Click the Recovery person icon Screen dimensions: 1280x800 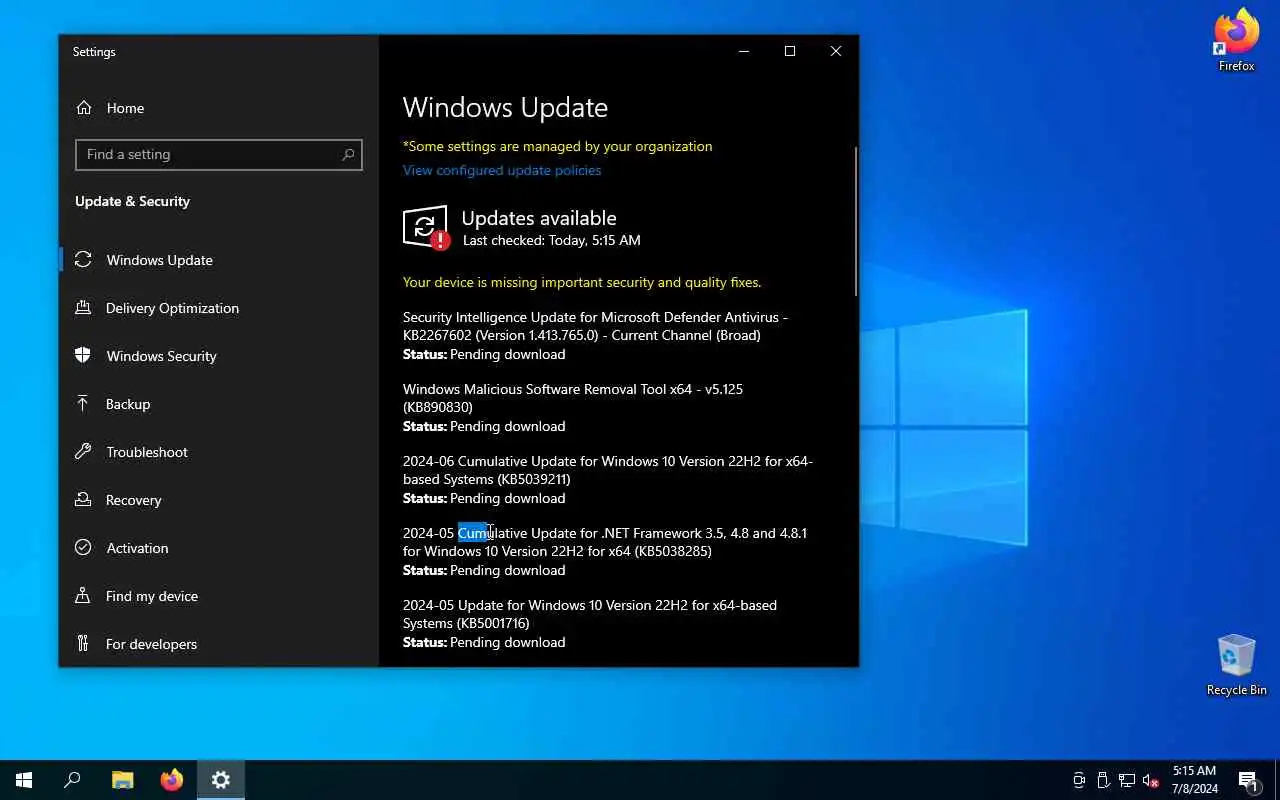click(x=84, y=500)
